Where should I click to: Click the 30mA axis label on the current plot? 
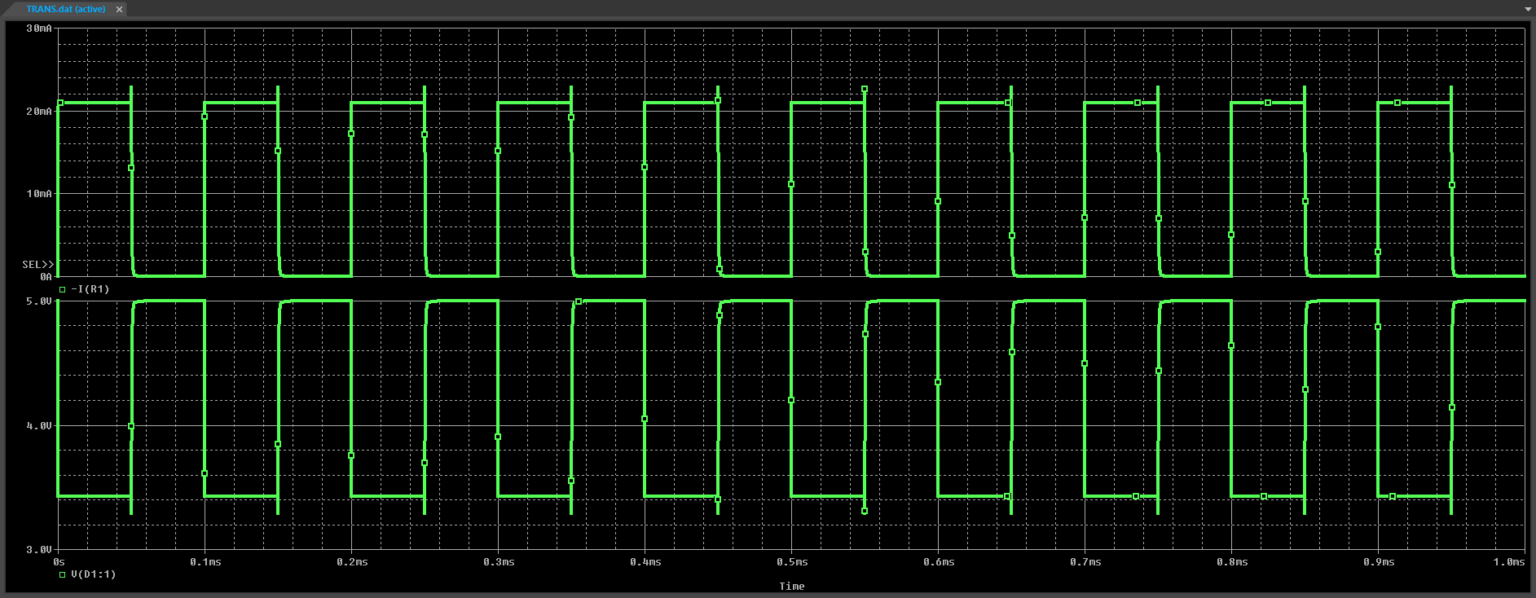pyautogui.click(x=41, y=28)
